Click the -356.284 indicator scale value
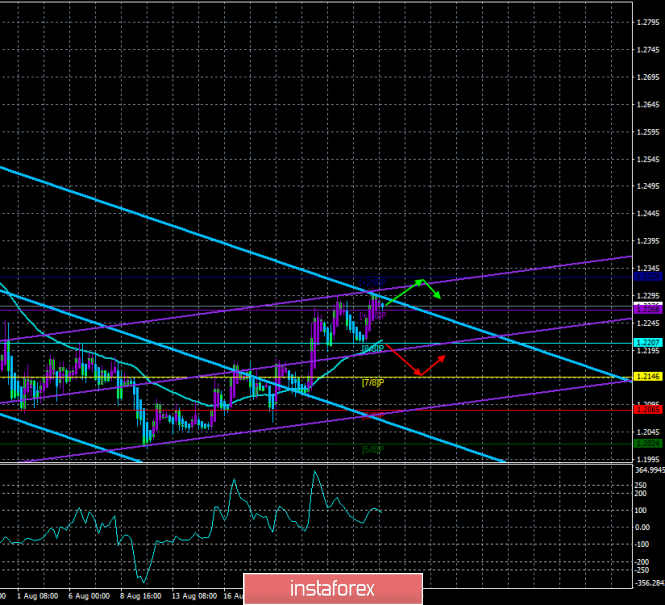This screenshot has width=665, height=605. click(x=648, y=583)
